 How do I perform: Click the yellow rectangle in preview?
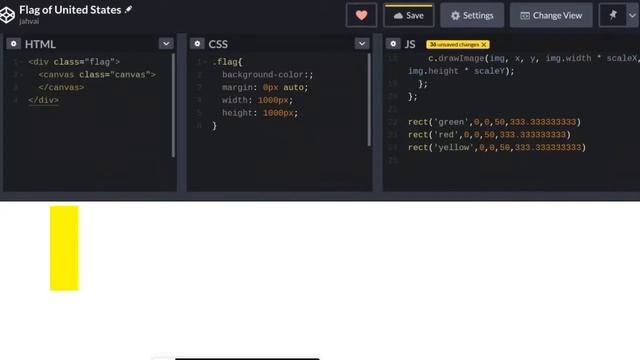click(64, 248)
